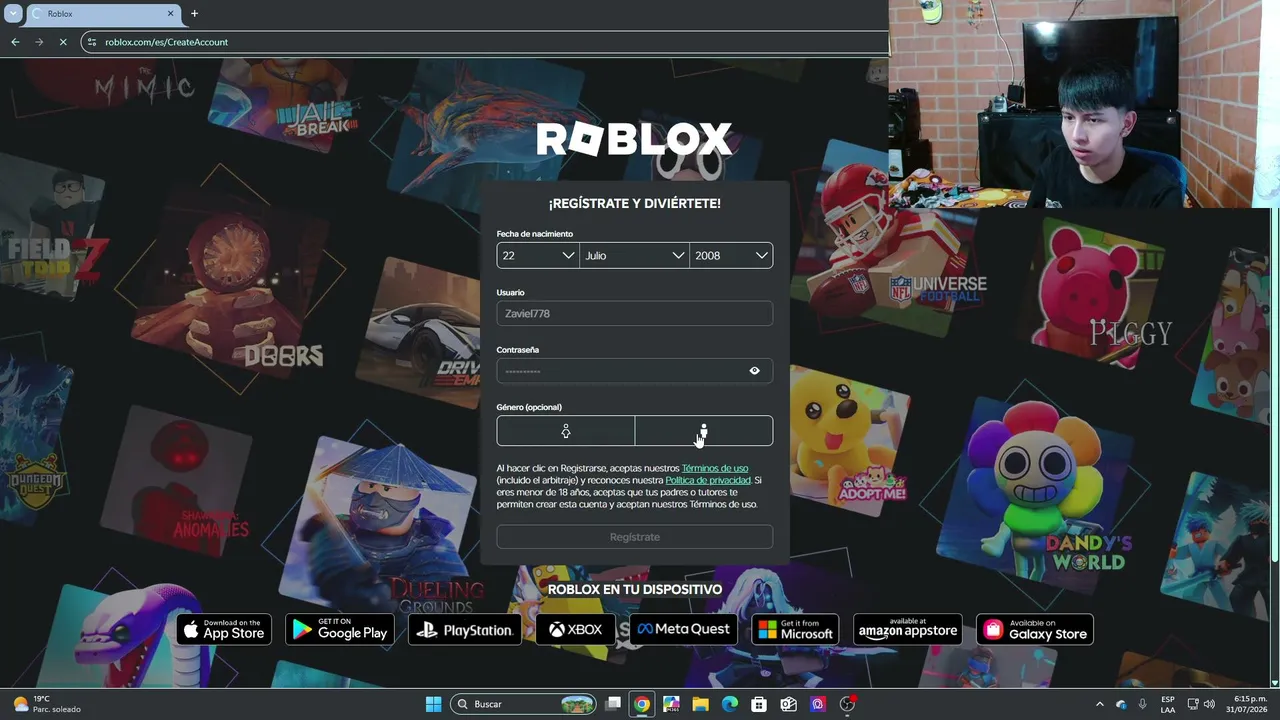Open the Windows Start menu
The width and height of the screenshot is (1280, 720).
pos(434,704)
